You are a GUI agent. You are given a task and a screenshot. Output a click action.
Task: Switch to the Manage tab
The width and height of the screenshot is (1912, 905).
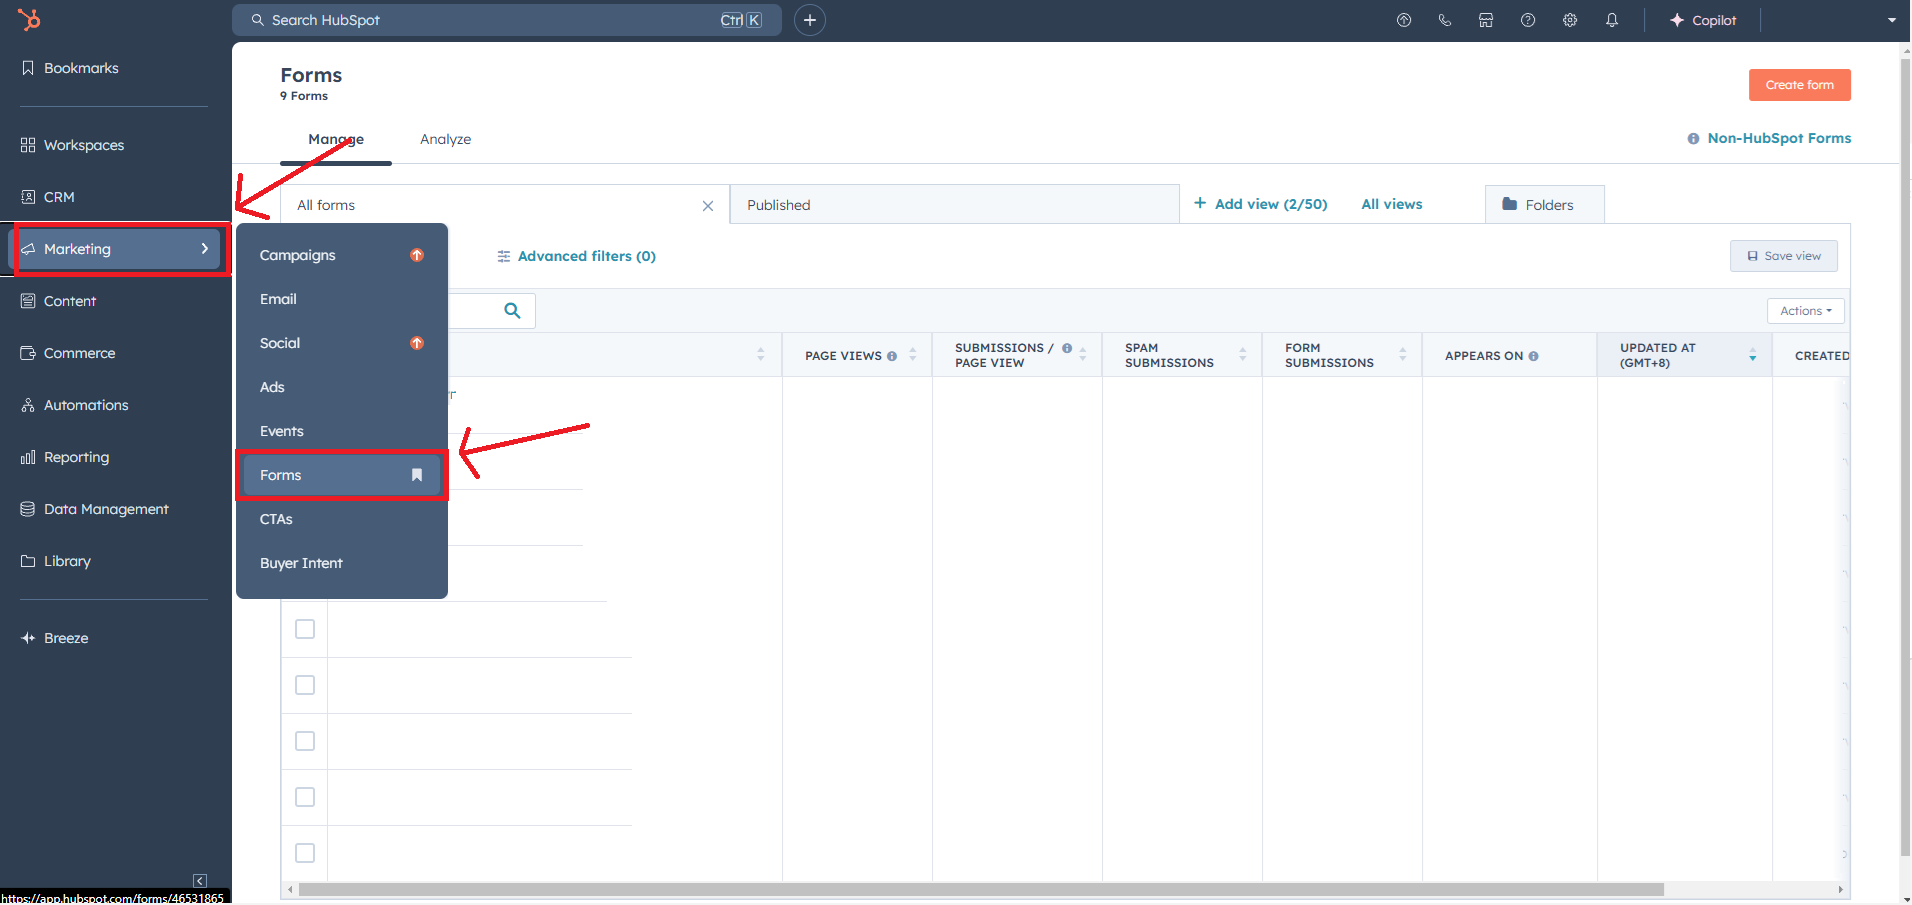tap(336, 140)
